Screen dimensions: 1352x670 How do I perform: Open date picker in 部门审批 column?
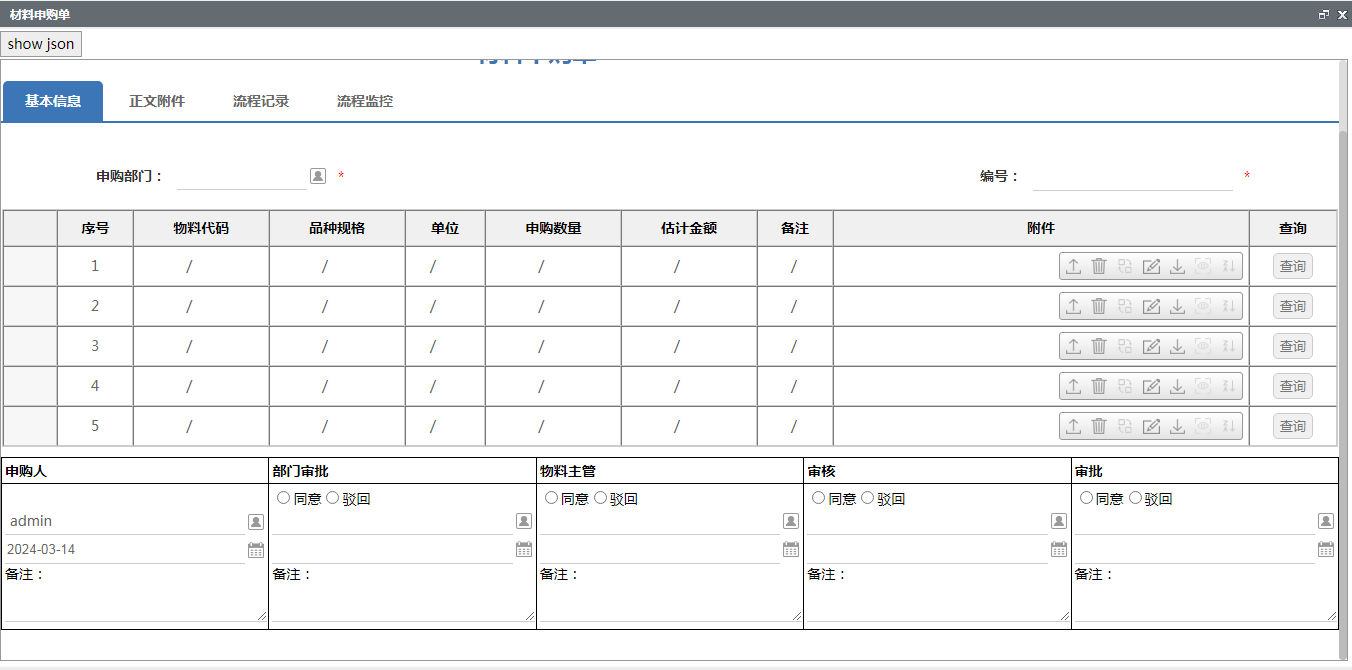click(524, 549)
